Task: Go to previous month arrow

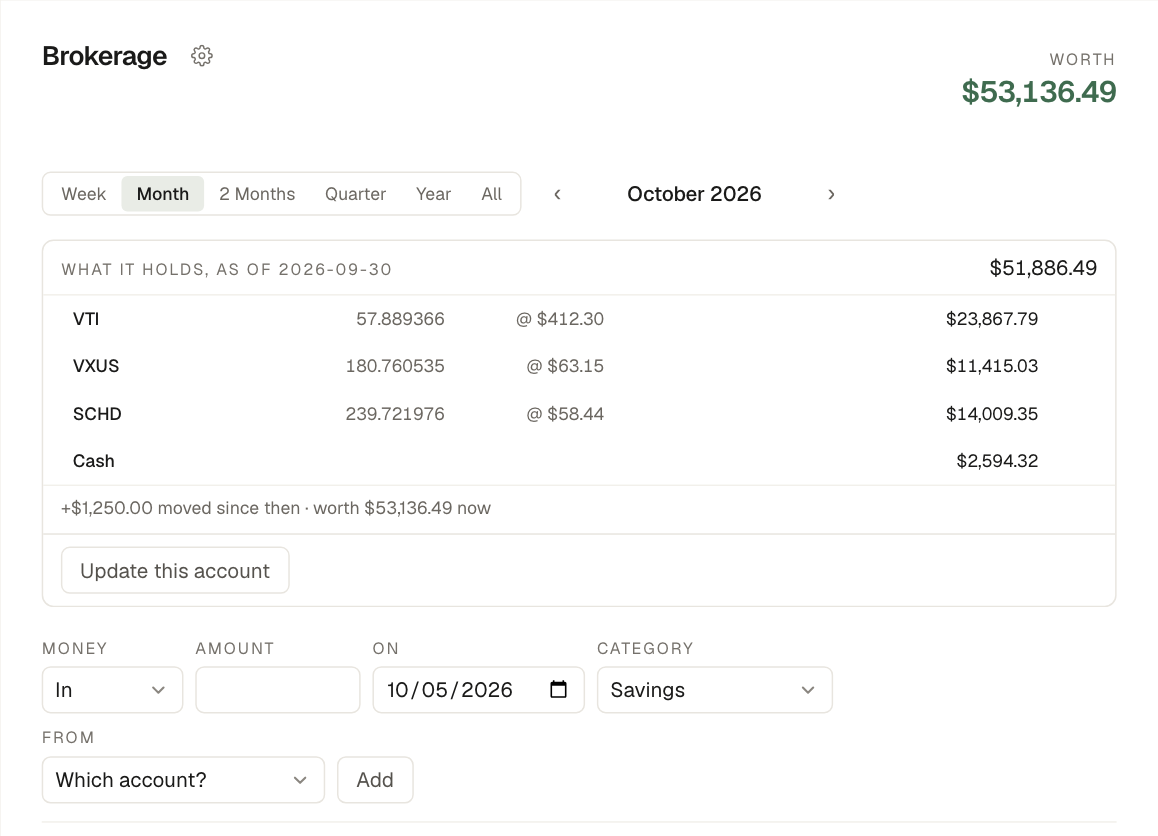Action: point(558,194)
